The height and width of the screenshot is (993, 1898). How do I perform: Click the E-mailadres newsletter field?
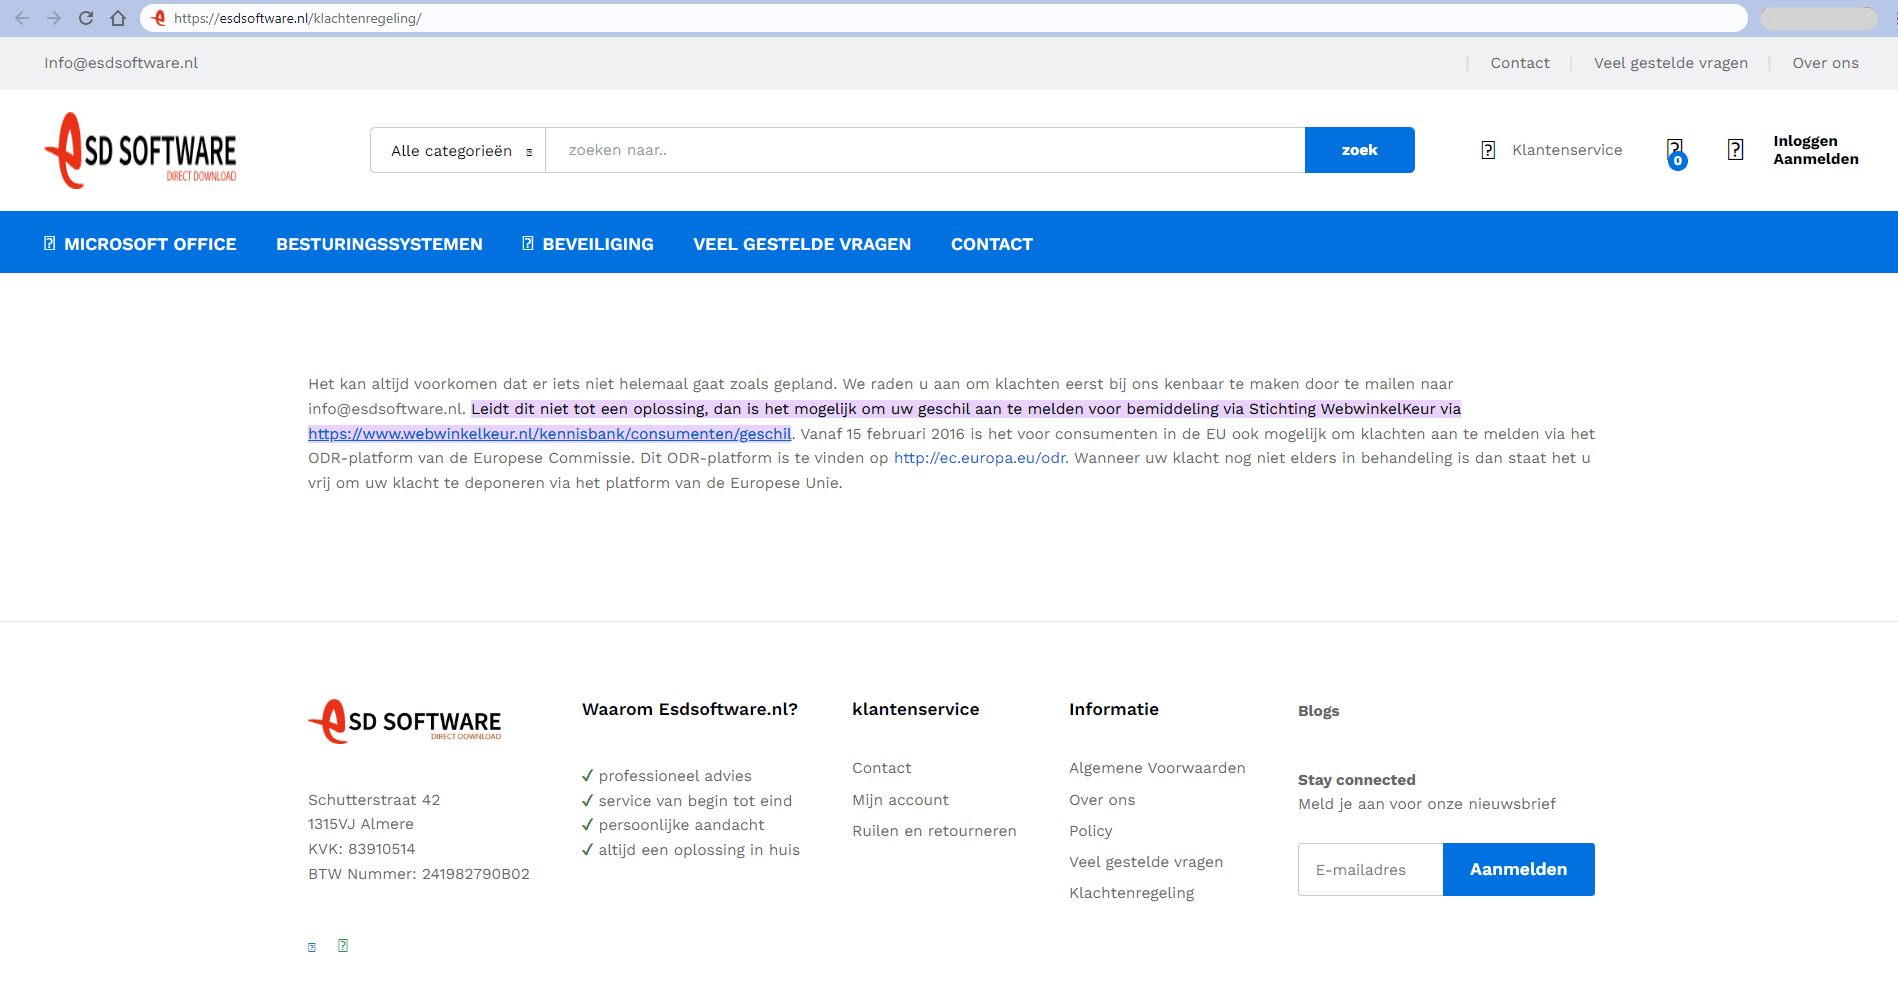coord(1370,870)
